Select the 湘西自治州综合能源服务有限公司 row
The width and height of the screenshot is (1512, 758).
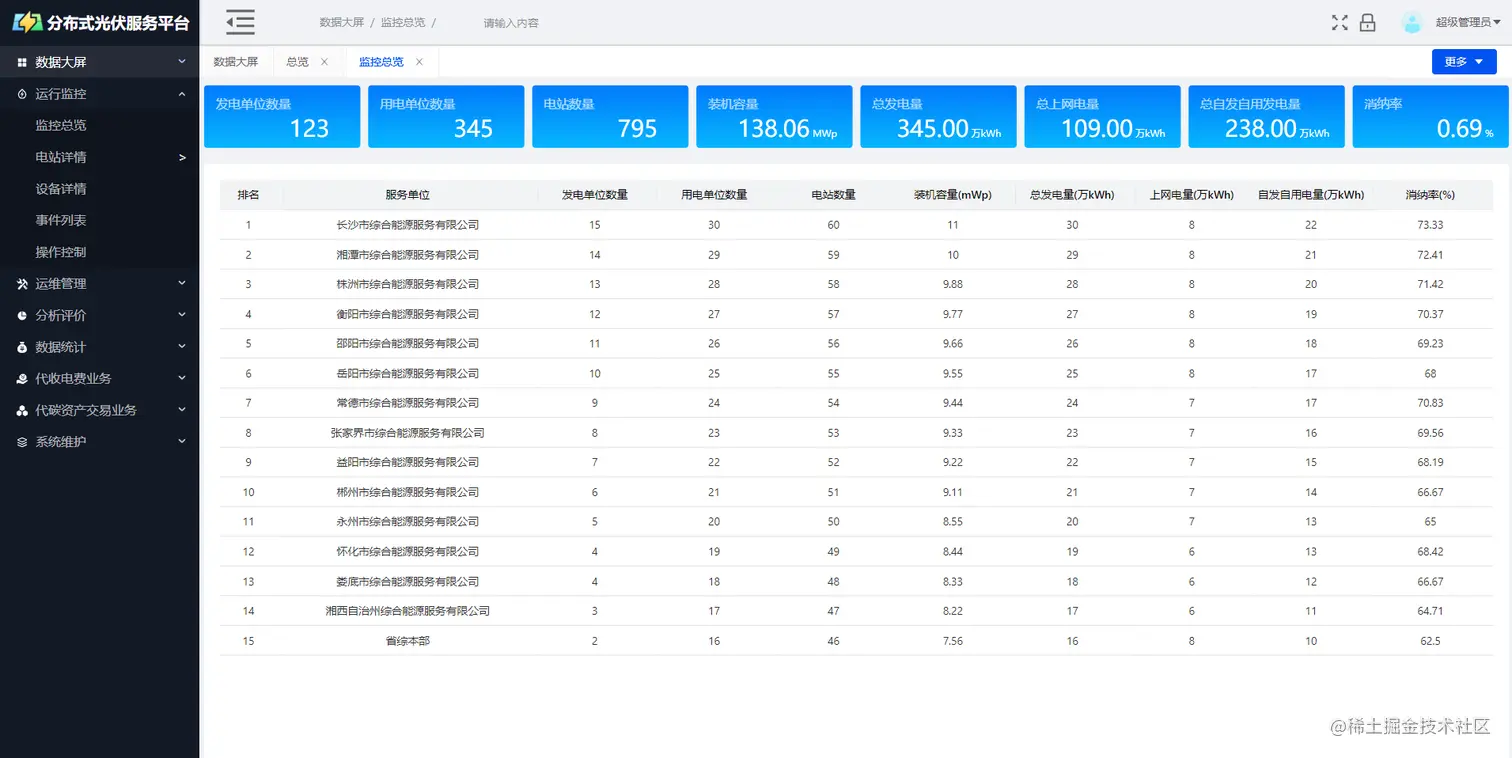[x=856, y=611]
